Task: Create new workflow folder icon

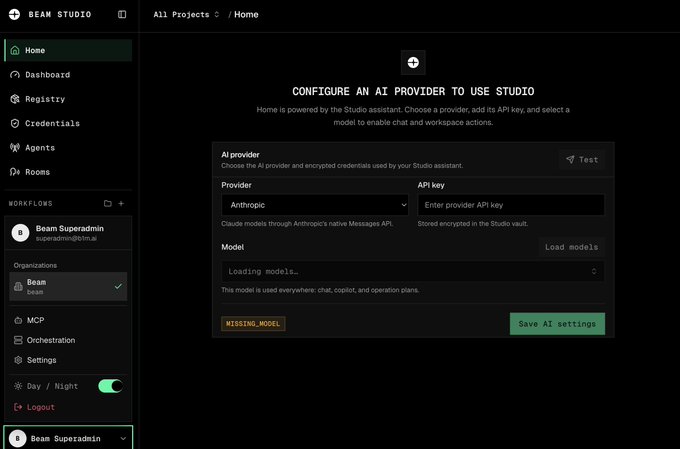Action: [108, 203]
